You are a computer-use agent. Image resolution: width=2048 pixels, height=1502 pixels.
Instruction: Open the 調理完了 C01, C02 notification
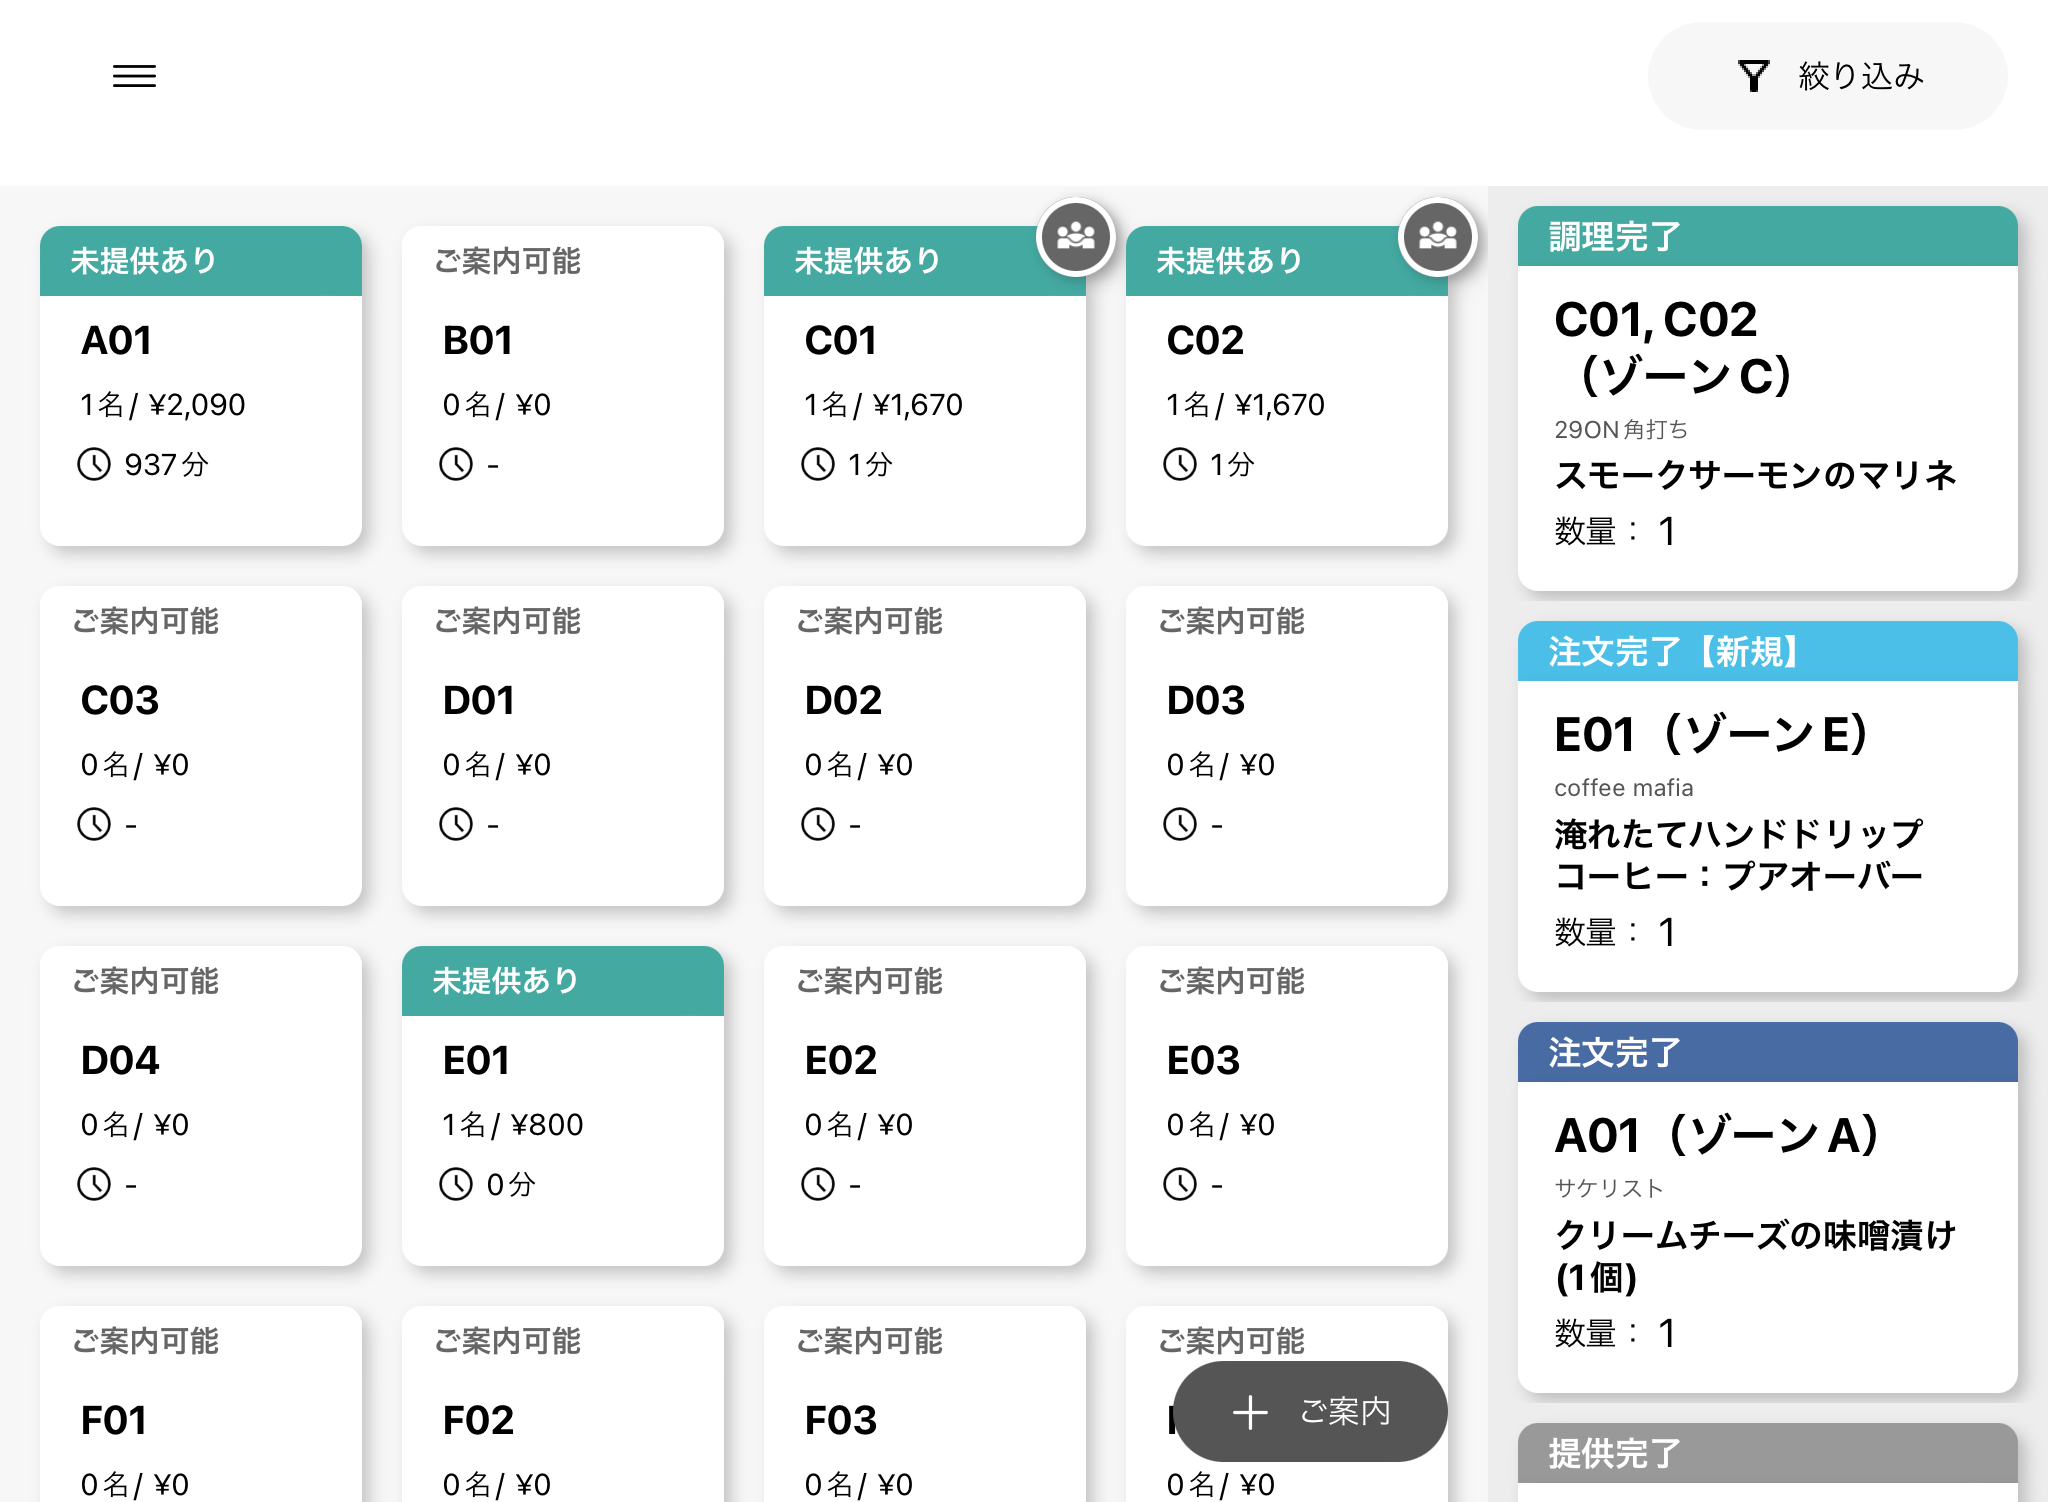pos(1767,398)
